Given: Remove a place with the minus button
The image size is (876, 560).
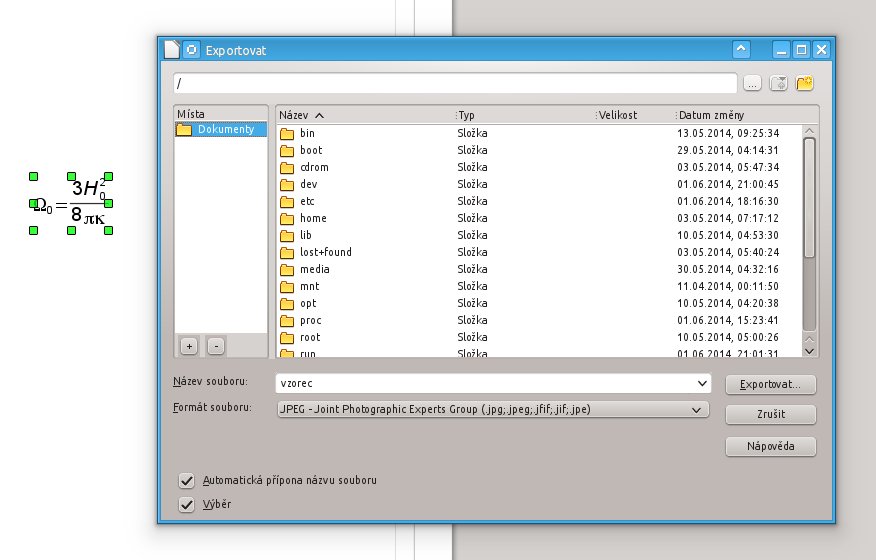Looking at the screenshot, I should tap(216, 347).
